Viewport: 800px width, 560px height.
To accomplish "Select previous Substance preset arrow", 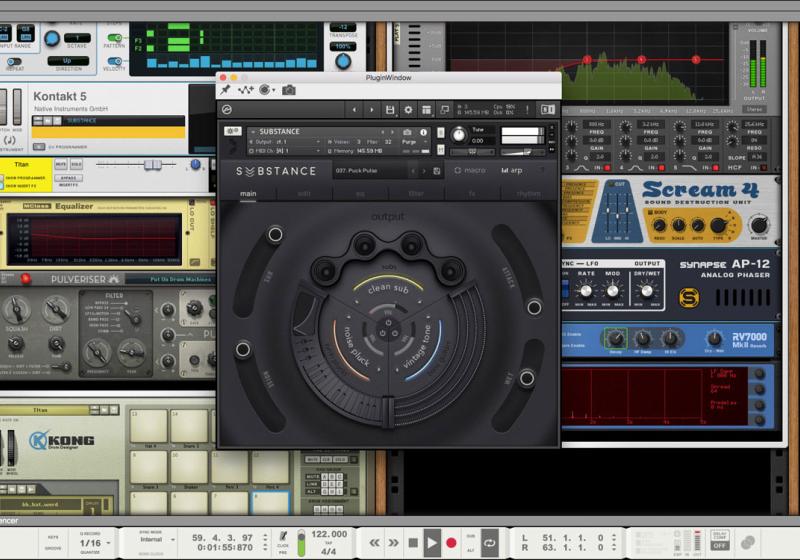I will point(413,171).
